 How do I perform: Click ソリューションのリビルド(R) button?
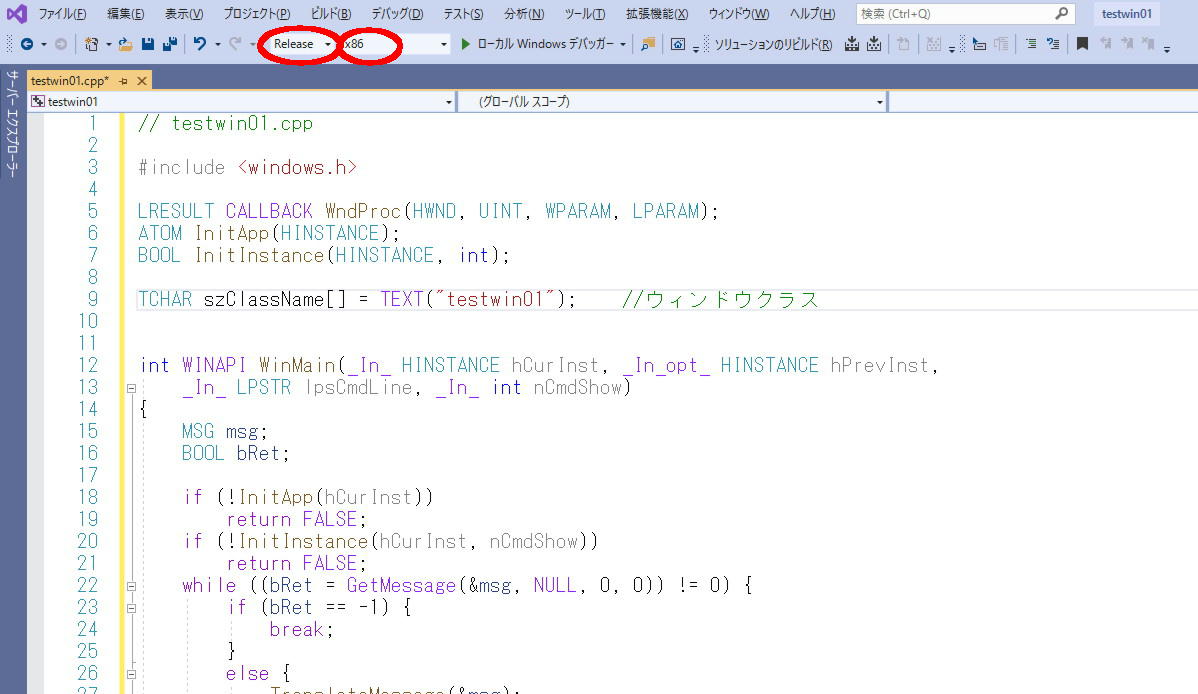coord(773,44)
